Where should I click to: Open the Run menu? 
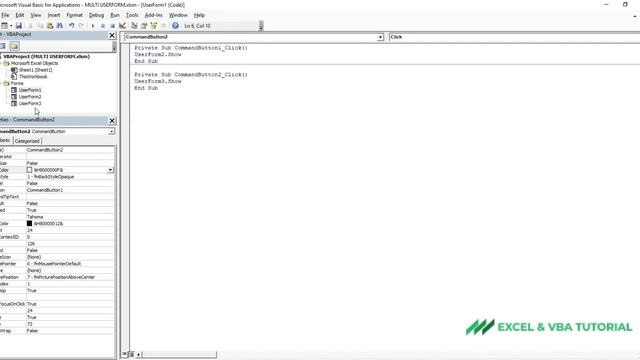115,15
